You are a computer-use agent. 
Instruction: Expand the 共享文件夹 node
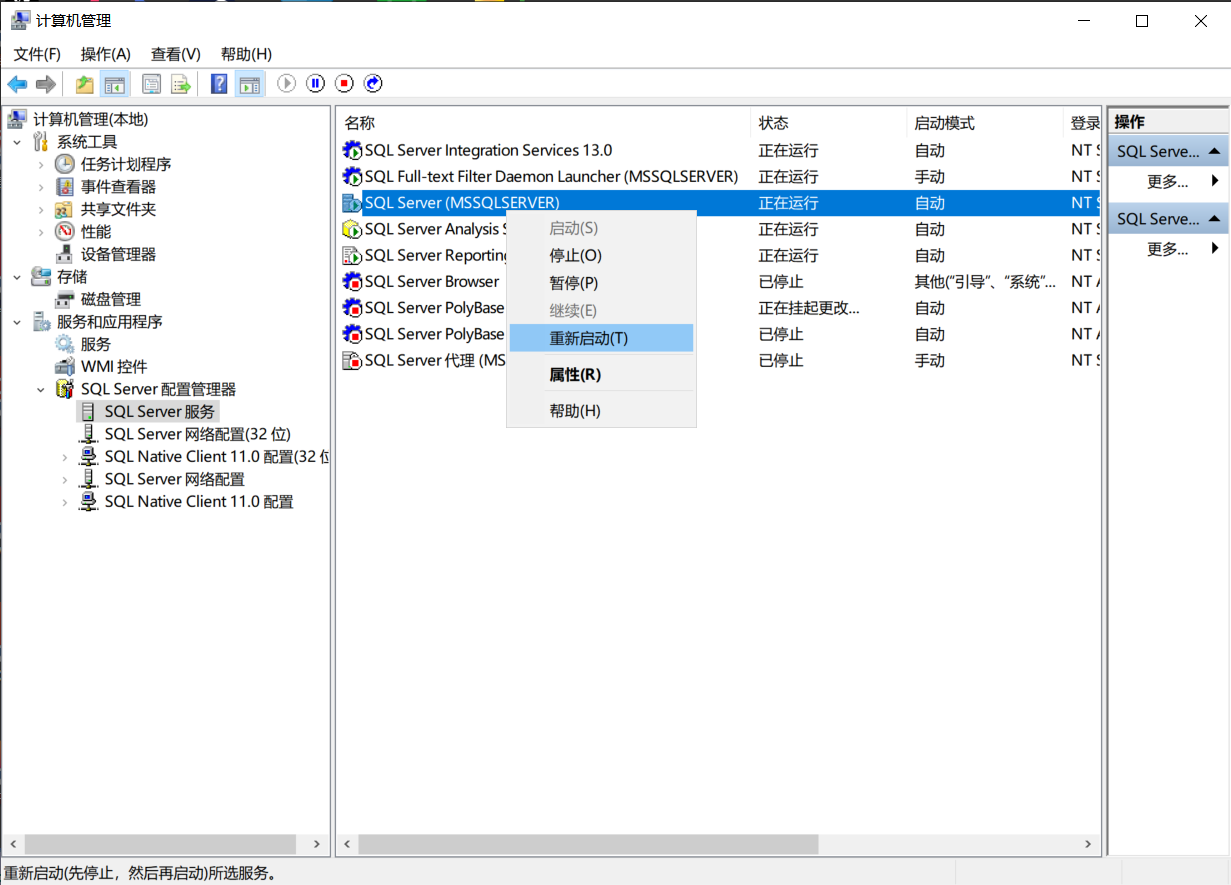click(41, 209)
